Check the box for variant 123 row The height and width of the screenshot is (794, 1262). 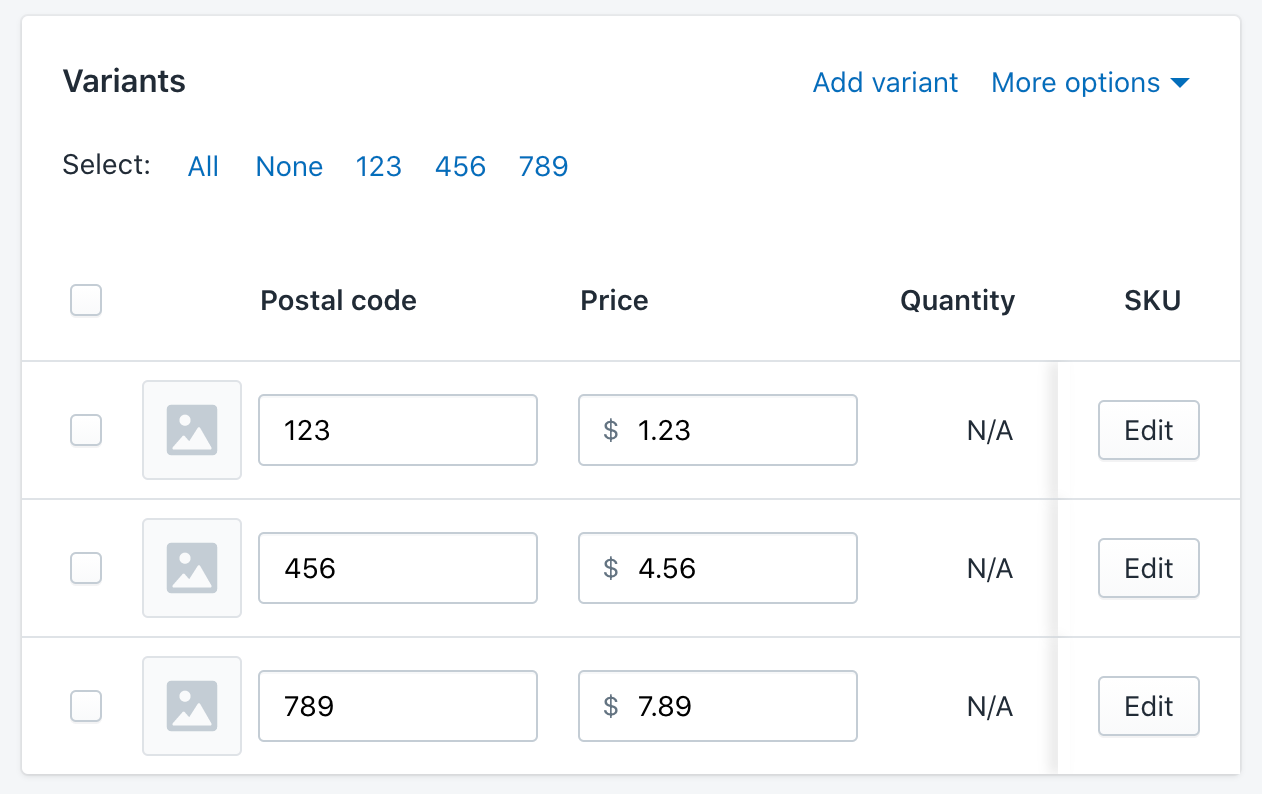[x=86, y=430]
